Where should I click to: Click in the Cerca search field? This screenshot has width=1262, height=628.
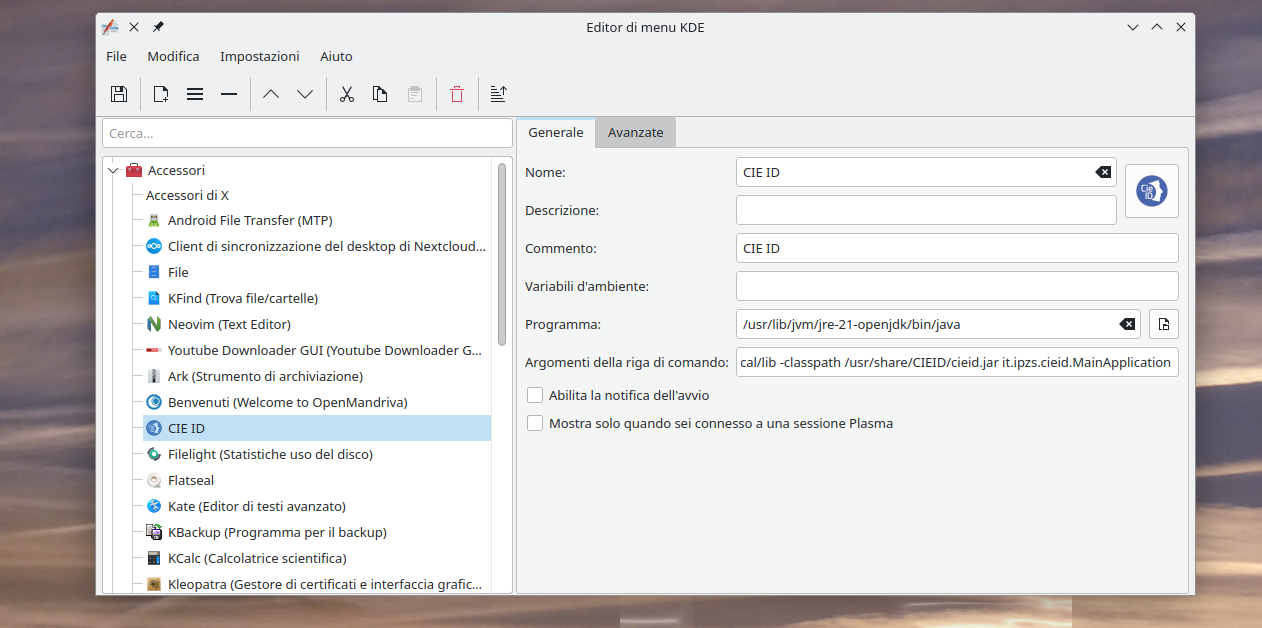tap(307, 133)
